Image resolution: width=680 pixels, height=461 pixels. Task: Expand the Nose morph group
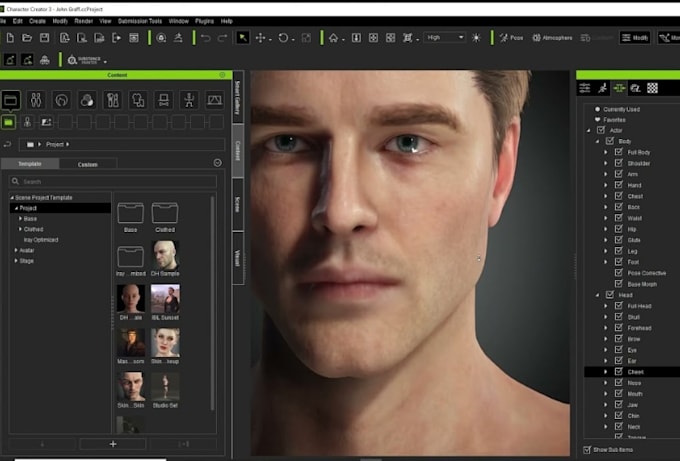(x=606, y=383)
